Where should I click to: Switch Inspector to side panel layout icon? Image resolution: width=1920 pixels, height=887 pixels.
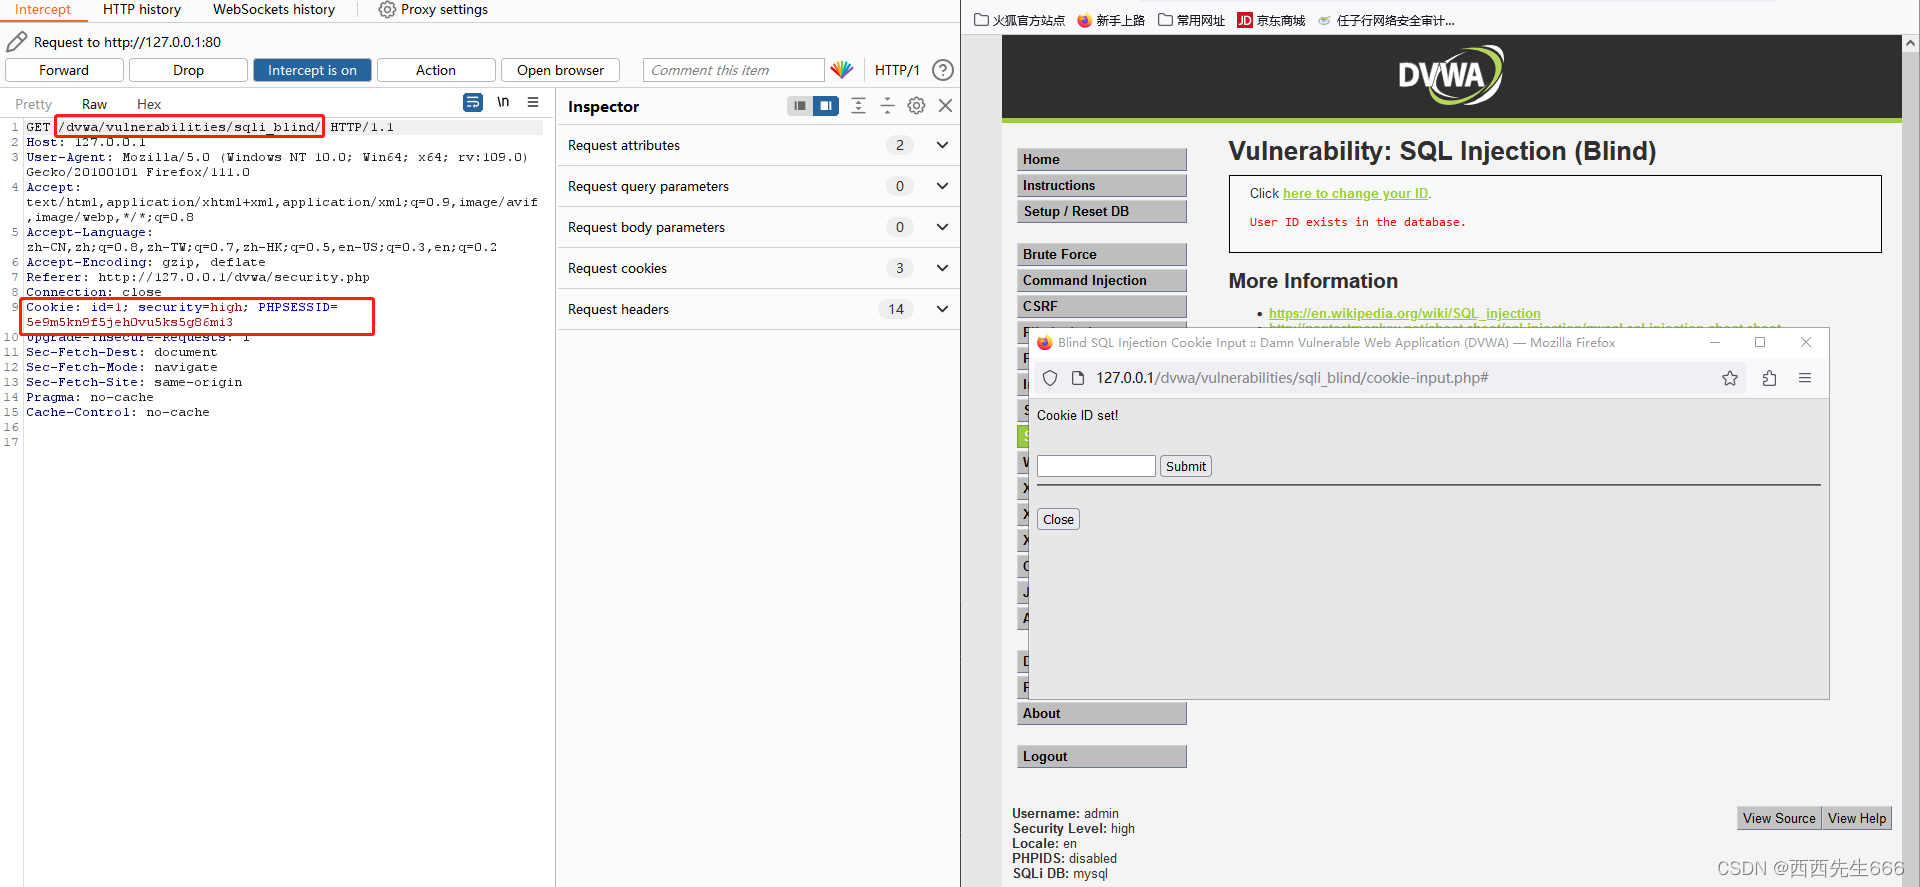pos(826,106)
